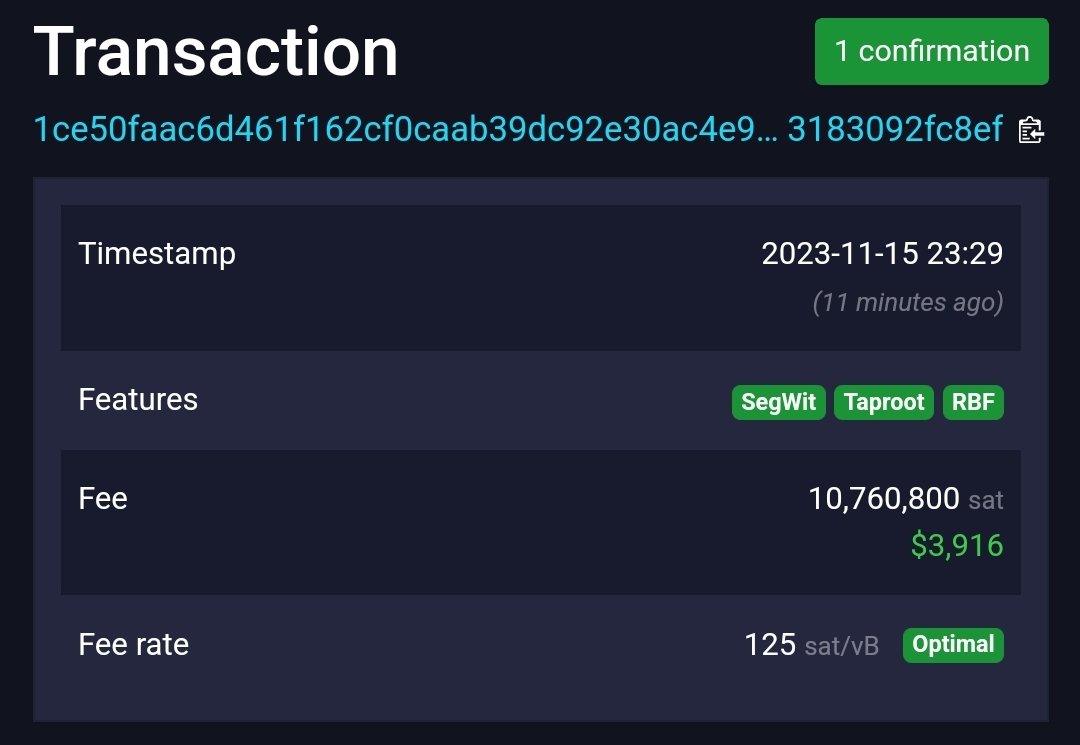Click the hash ending 3183092fc8ef

click(895, 129)
